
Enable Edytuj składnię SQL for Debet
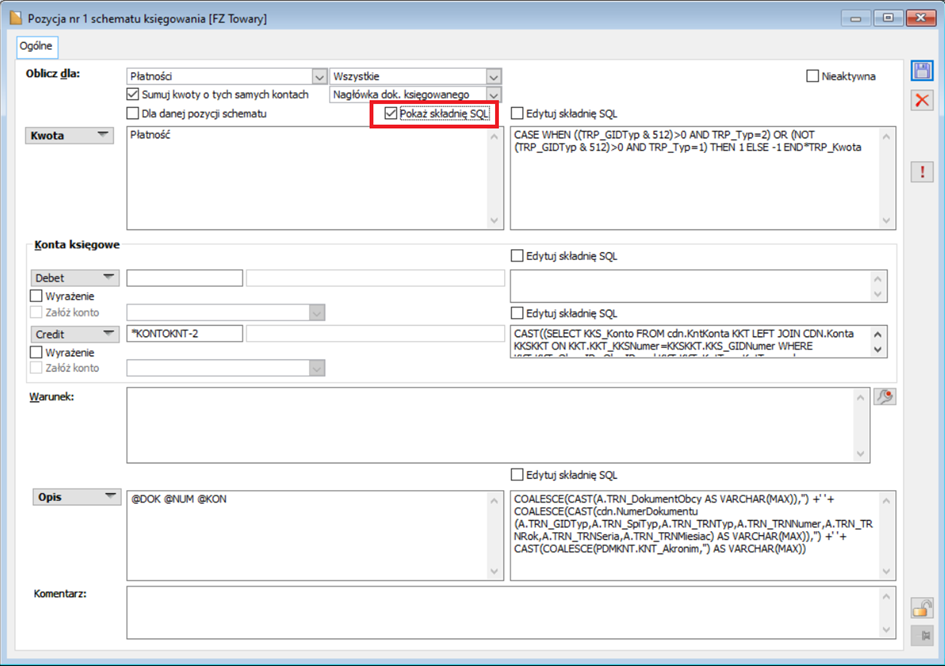[517, 256]
